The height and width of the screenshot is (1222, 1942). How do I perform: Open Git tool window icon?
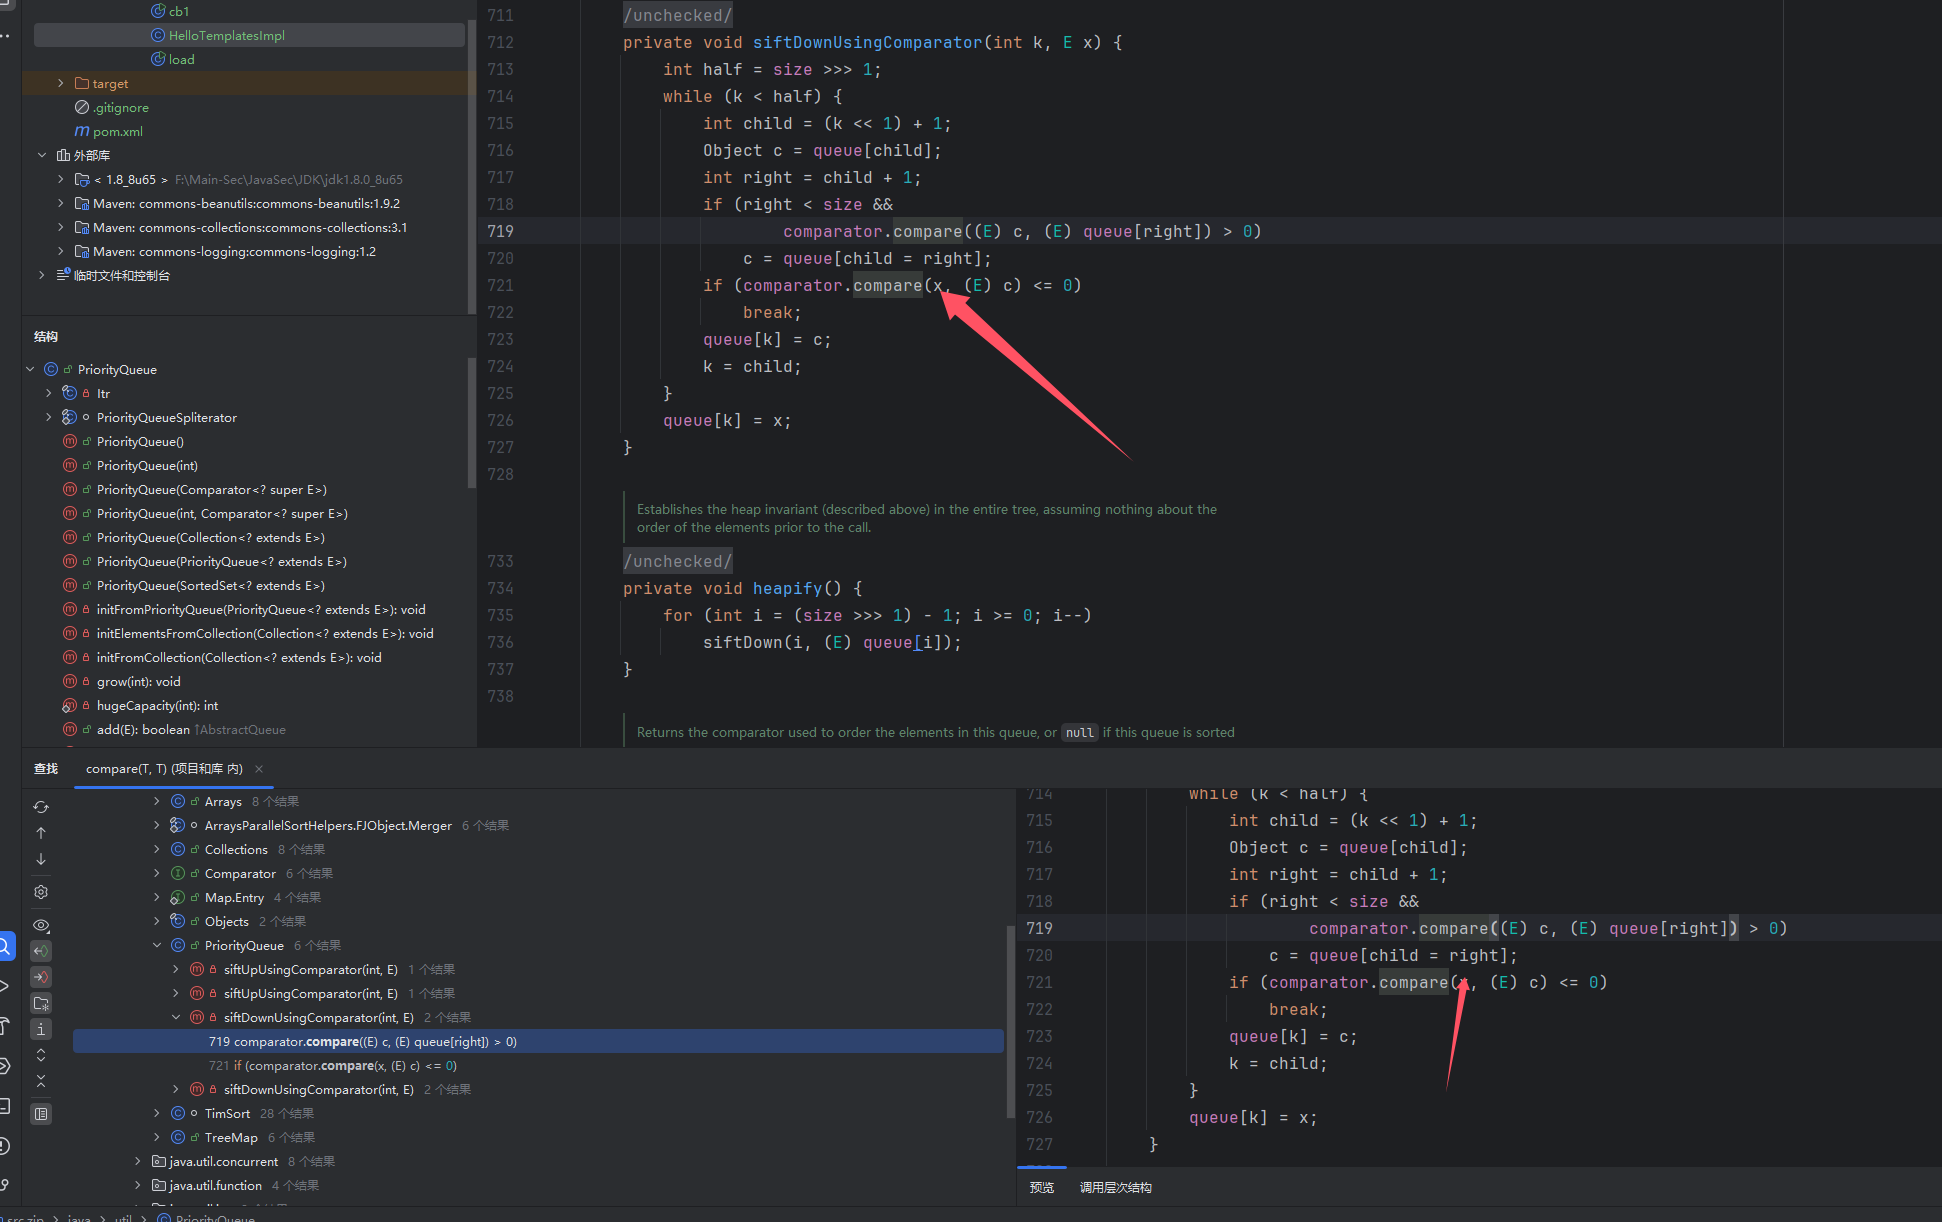pos(5,1186)
